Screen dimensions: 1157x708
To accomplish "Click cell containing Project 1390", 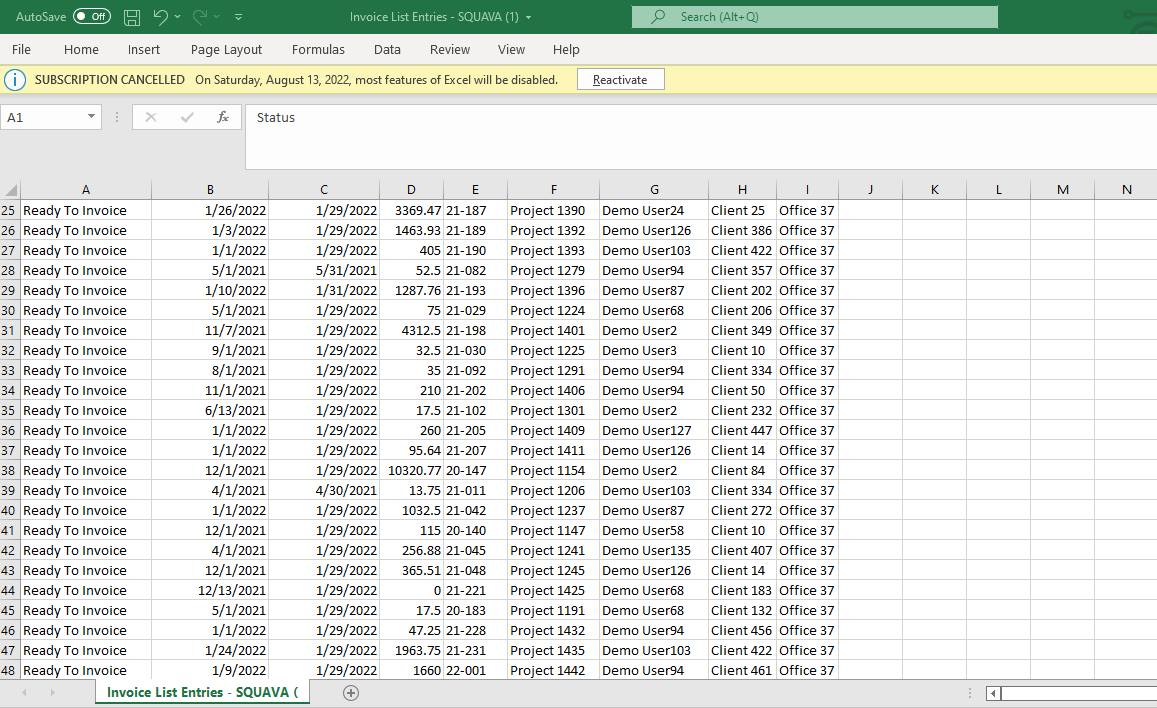I will click(553, 210).
